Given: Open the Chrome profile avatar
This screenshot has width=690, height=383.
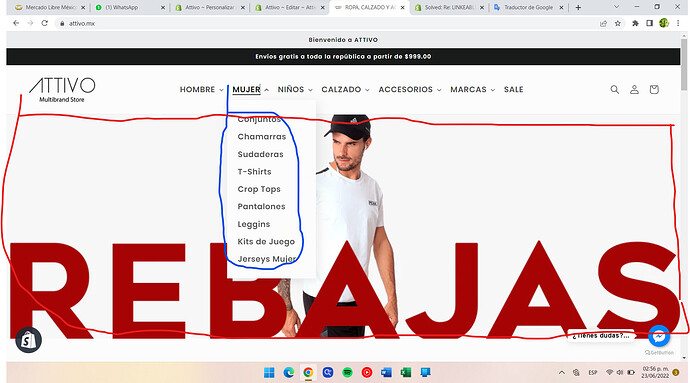Looking at the screenshot, I should point(664,23).
